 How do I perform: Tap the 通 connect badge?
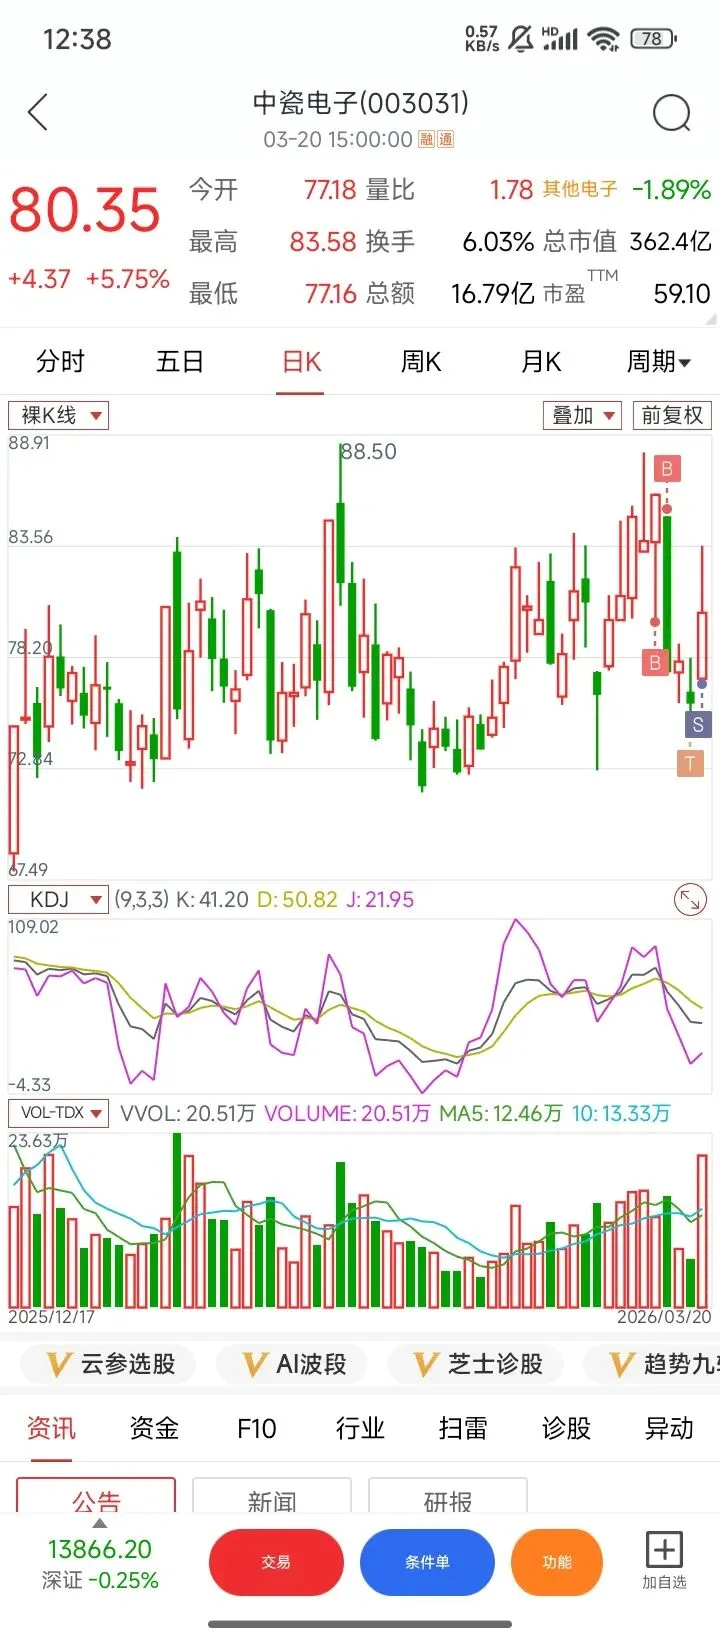point(445,140)
